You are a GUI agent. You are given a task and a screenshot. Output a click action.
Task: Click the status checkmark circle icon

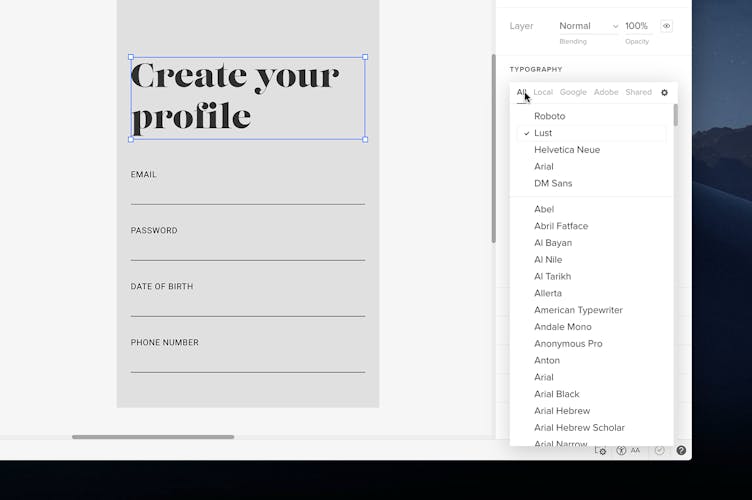[660, 451]
